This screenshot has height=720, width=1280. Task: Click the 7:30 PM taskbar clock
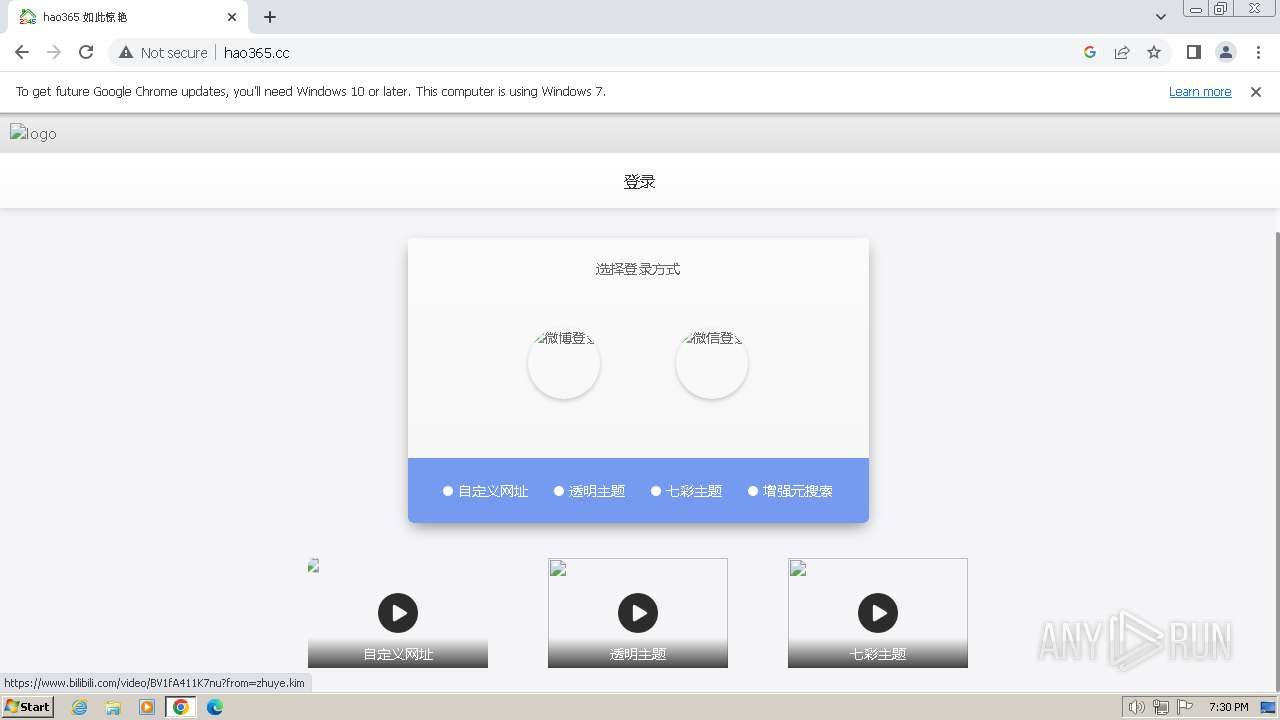coord(1228,707)
